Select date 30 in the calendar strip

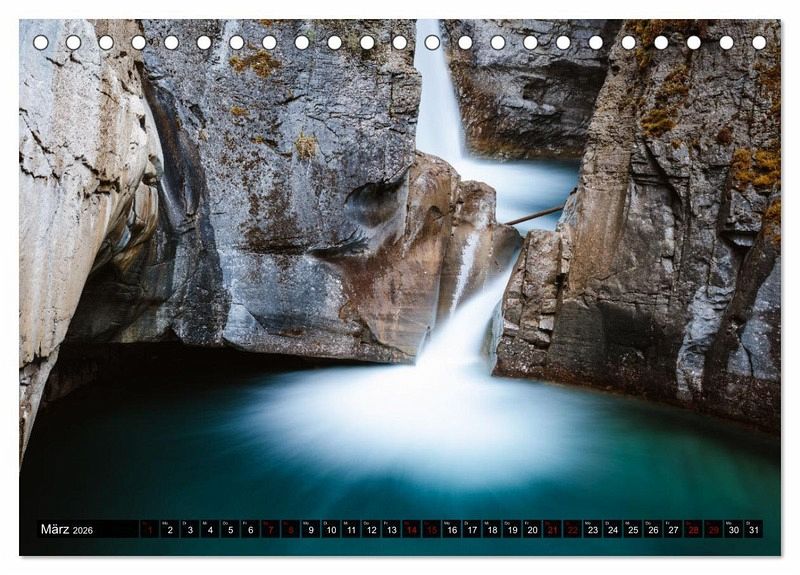click(x=734, y=529)
